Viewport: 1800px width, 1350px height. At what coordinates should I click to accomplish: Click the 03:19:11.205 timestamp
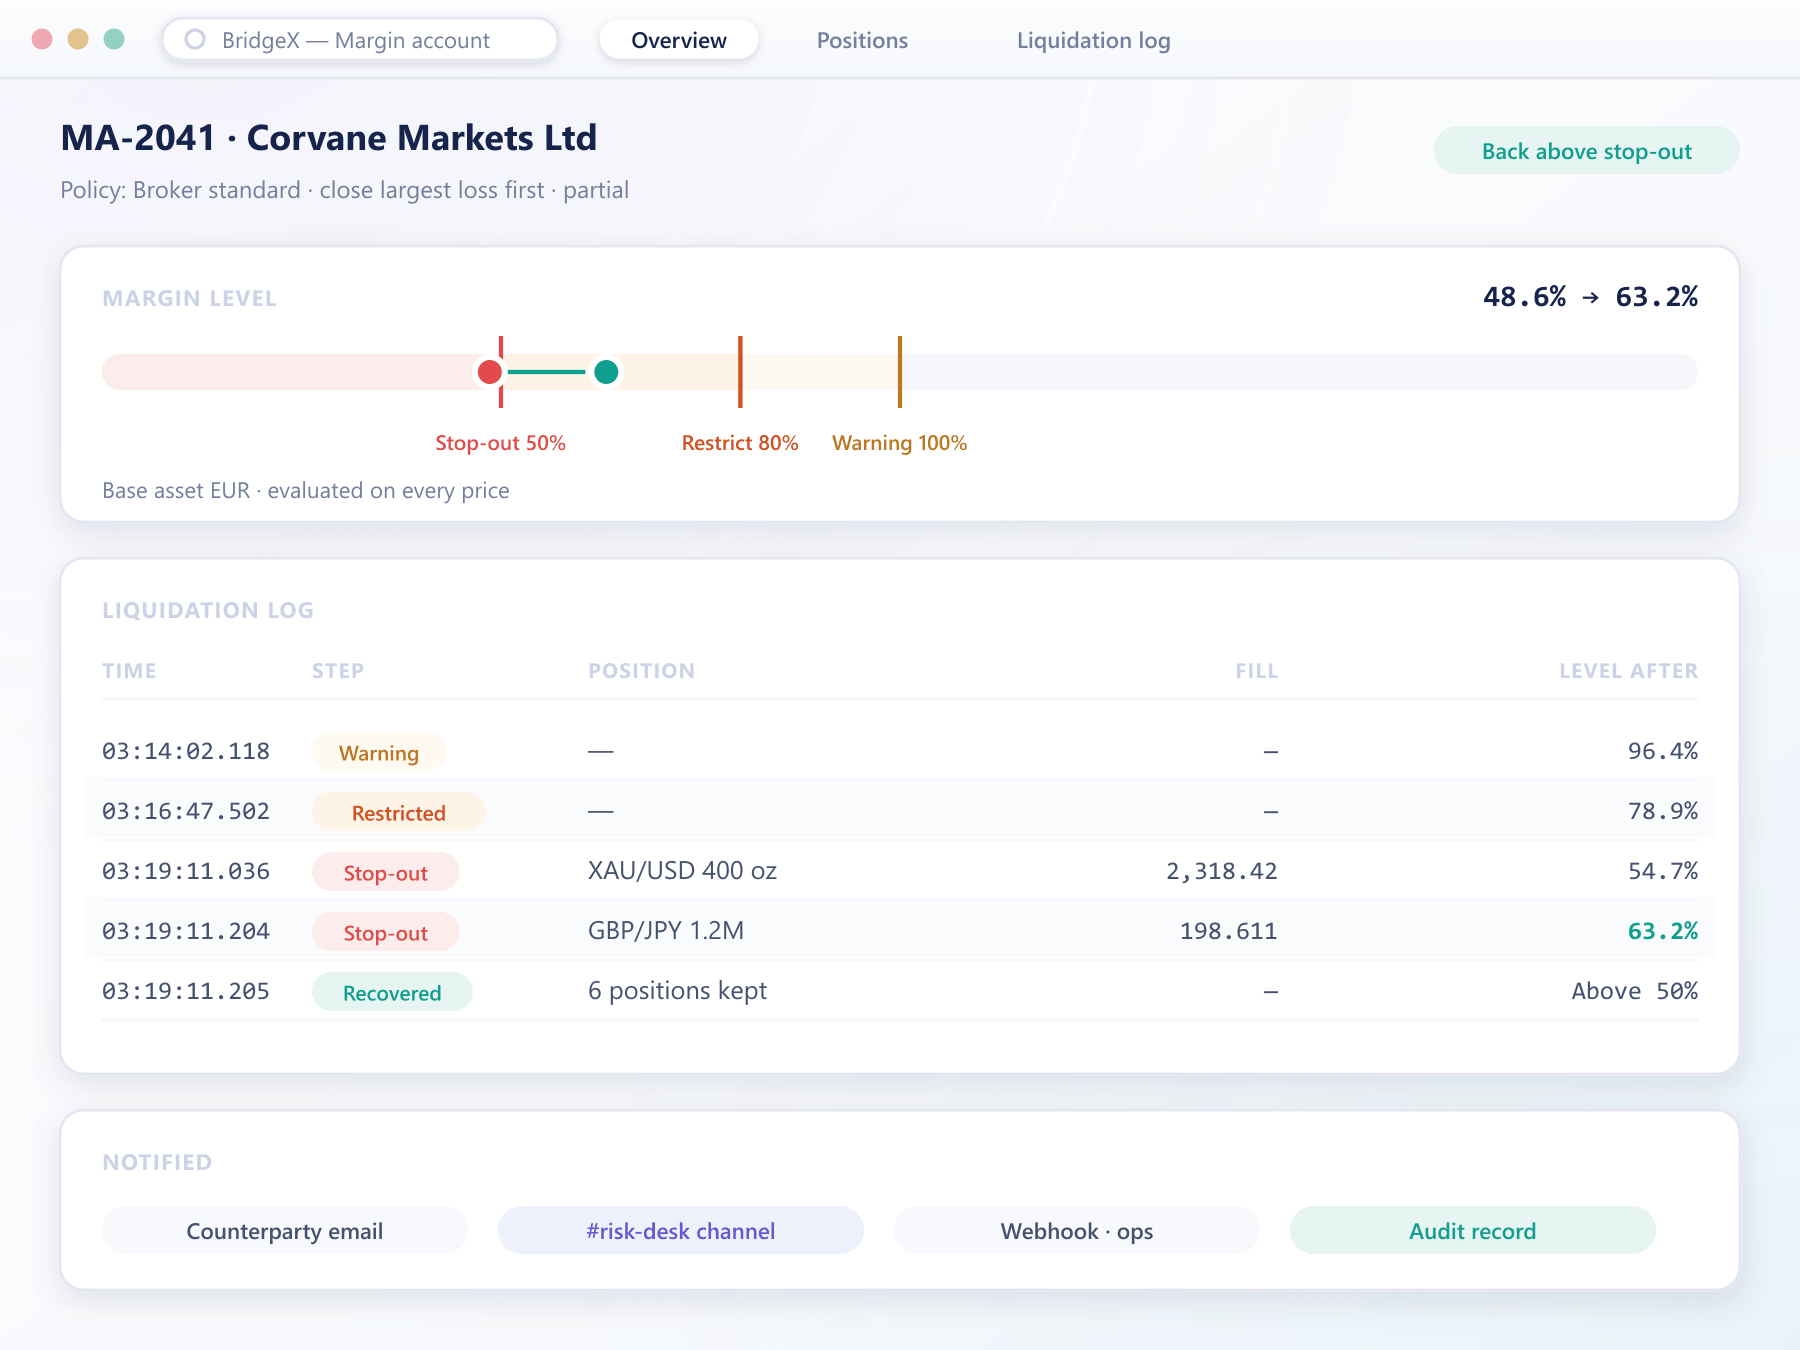[186, 991]
